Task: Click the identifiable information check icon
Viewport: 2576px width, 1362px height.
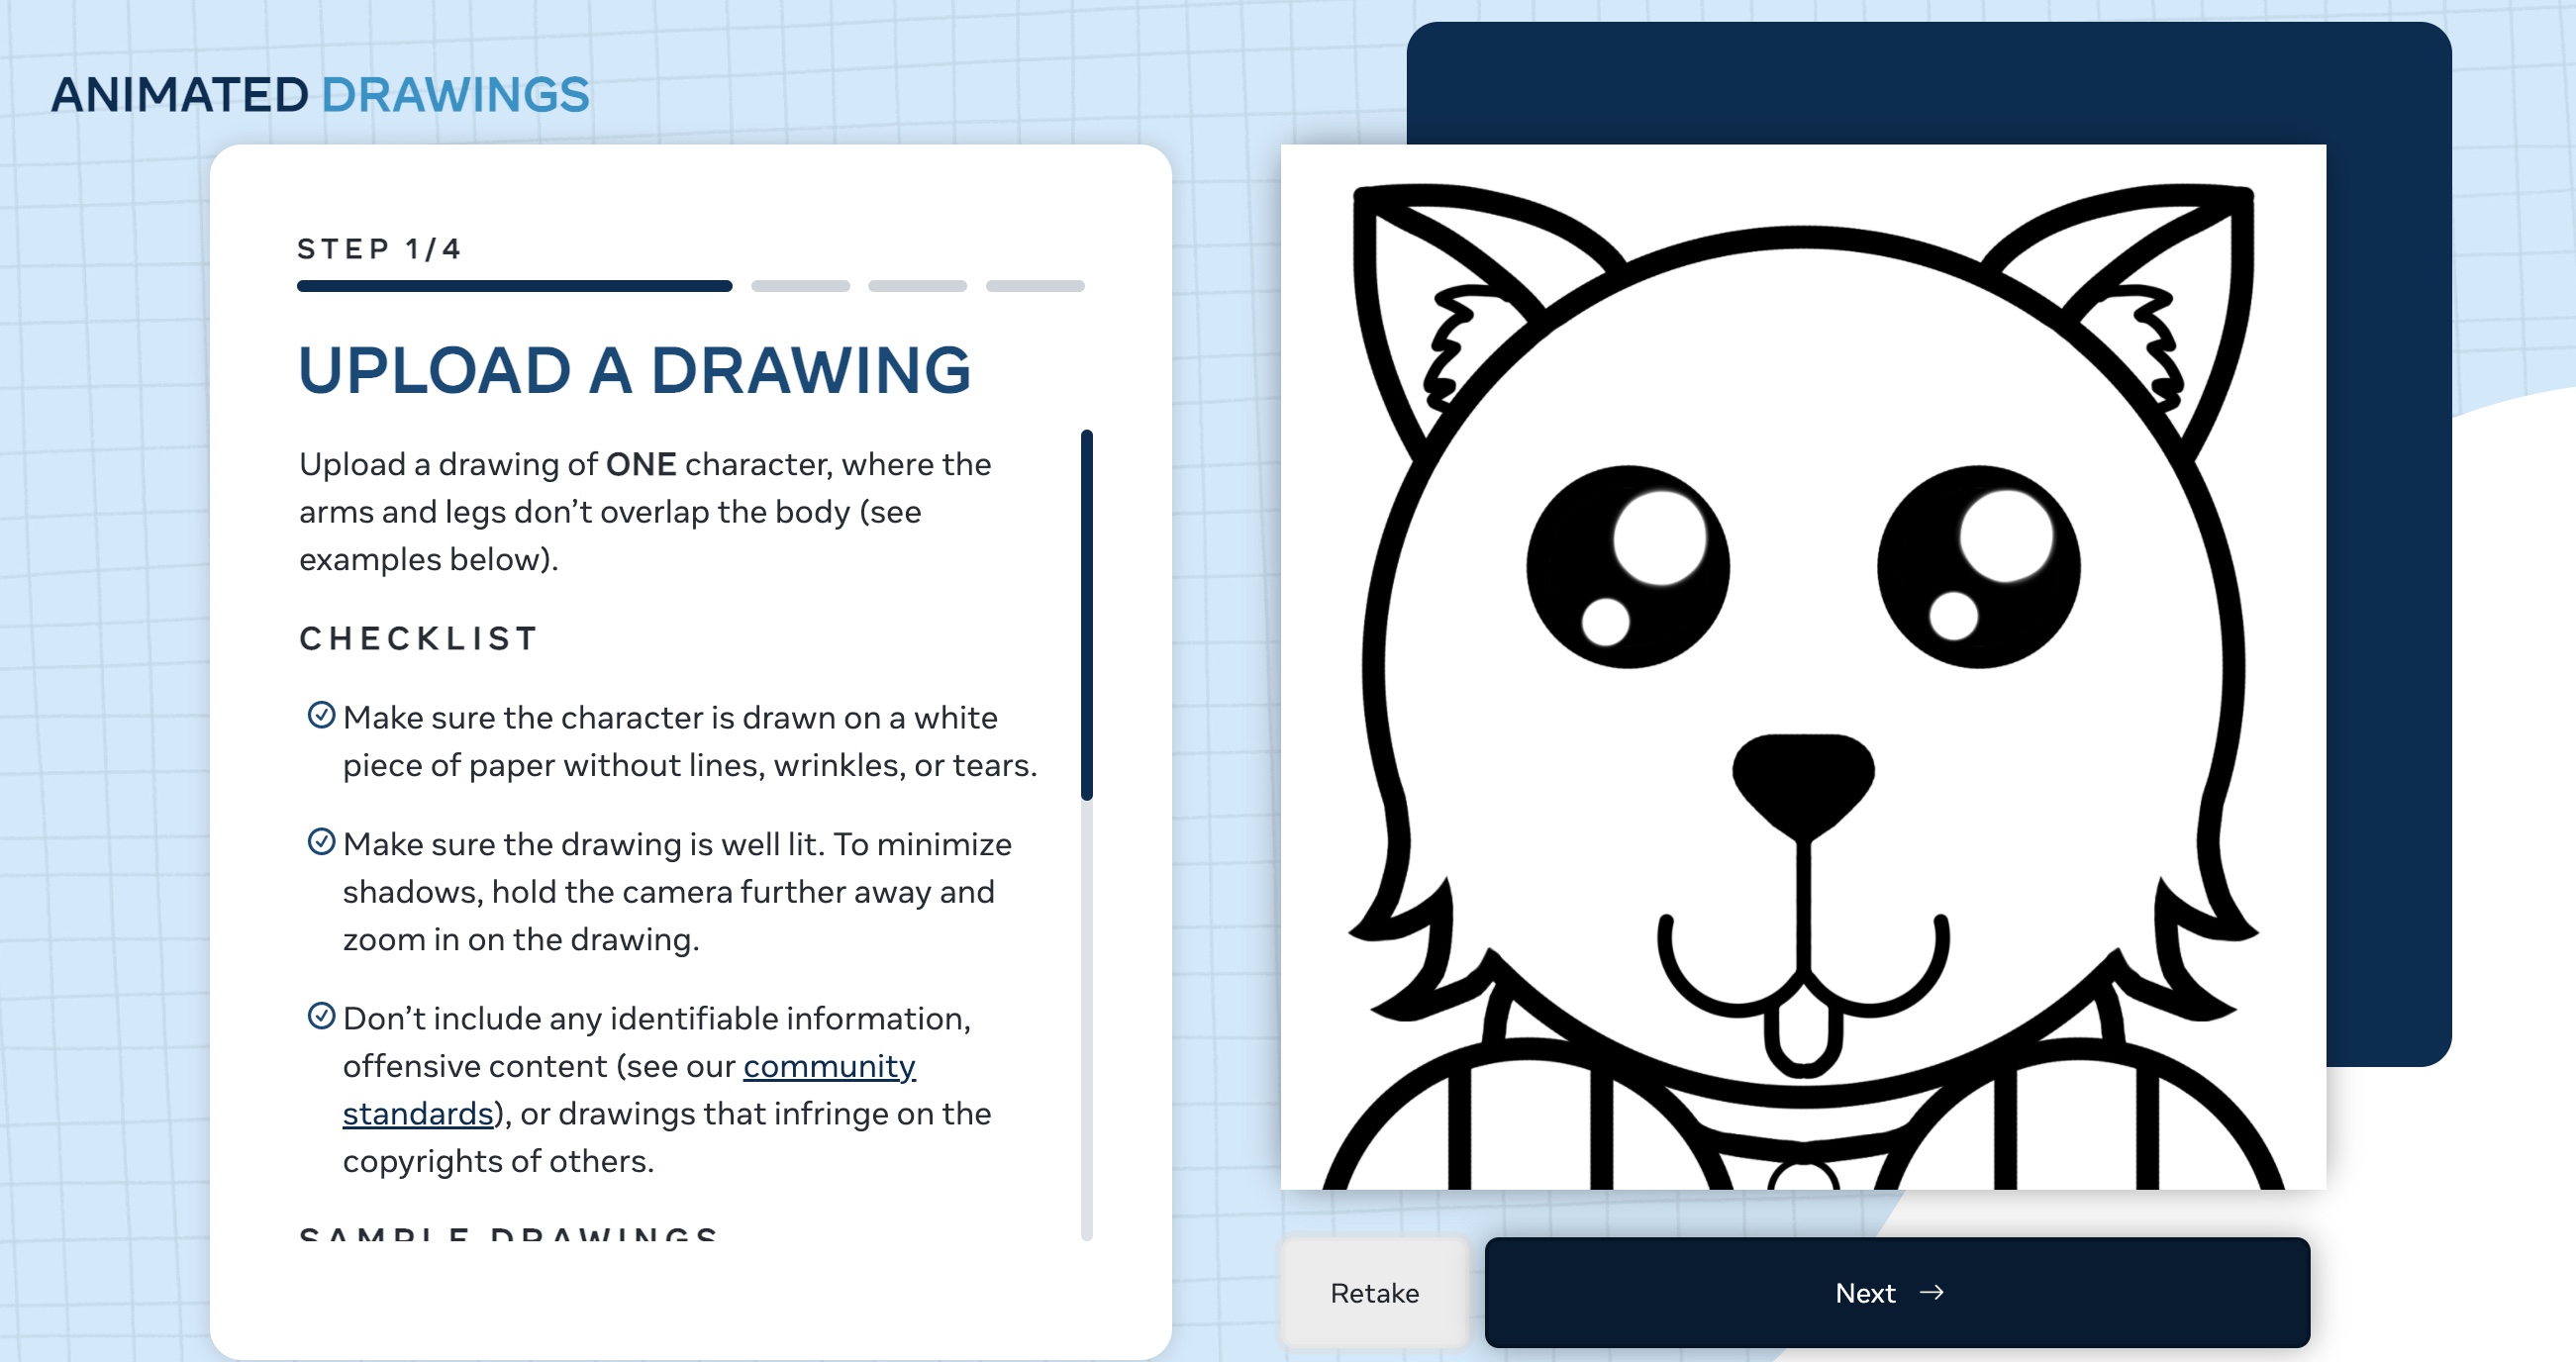Action: (x=321, y=1016)
